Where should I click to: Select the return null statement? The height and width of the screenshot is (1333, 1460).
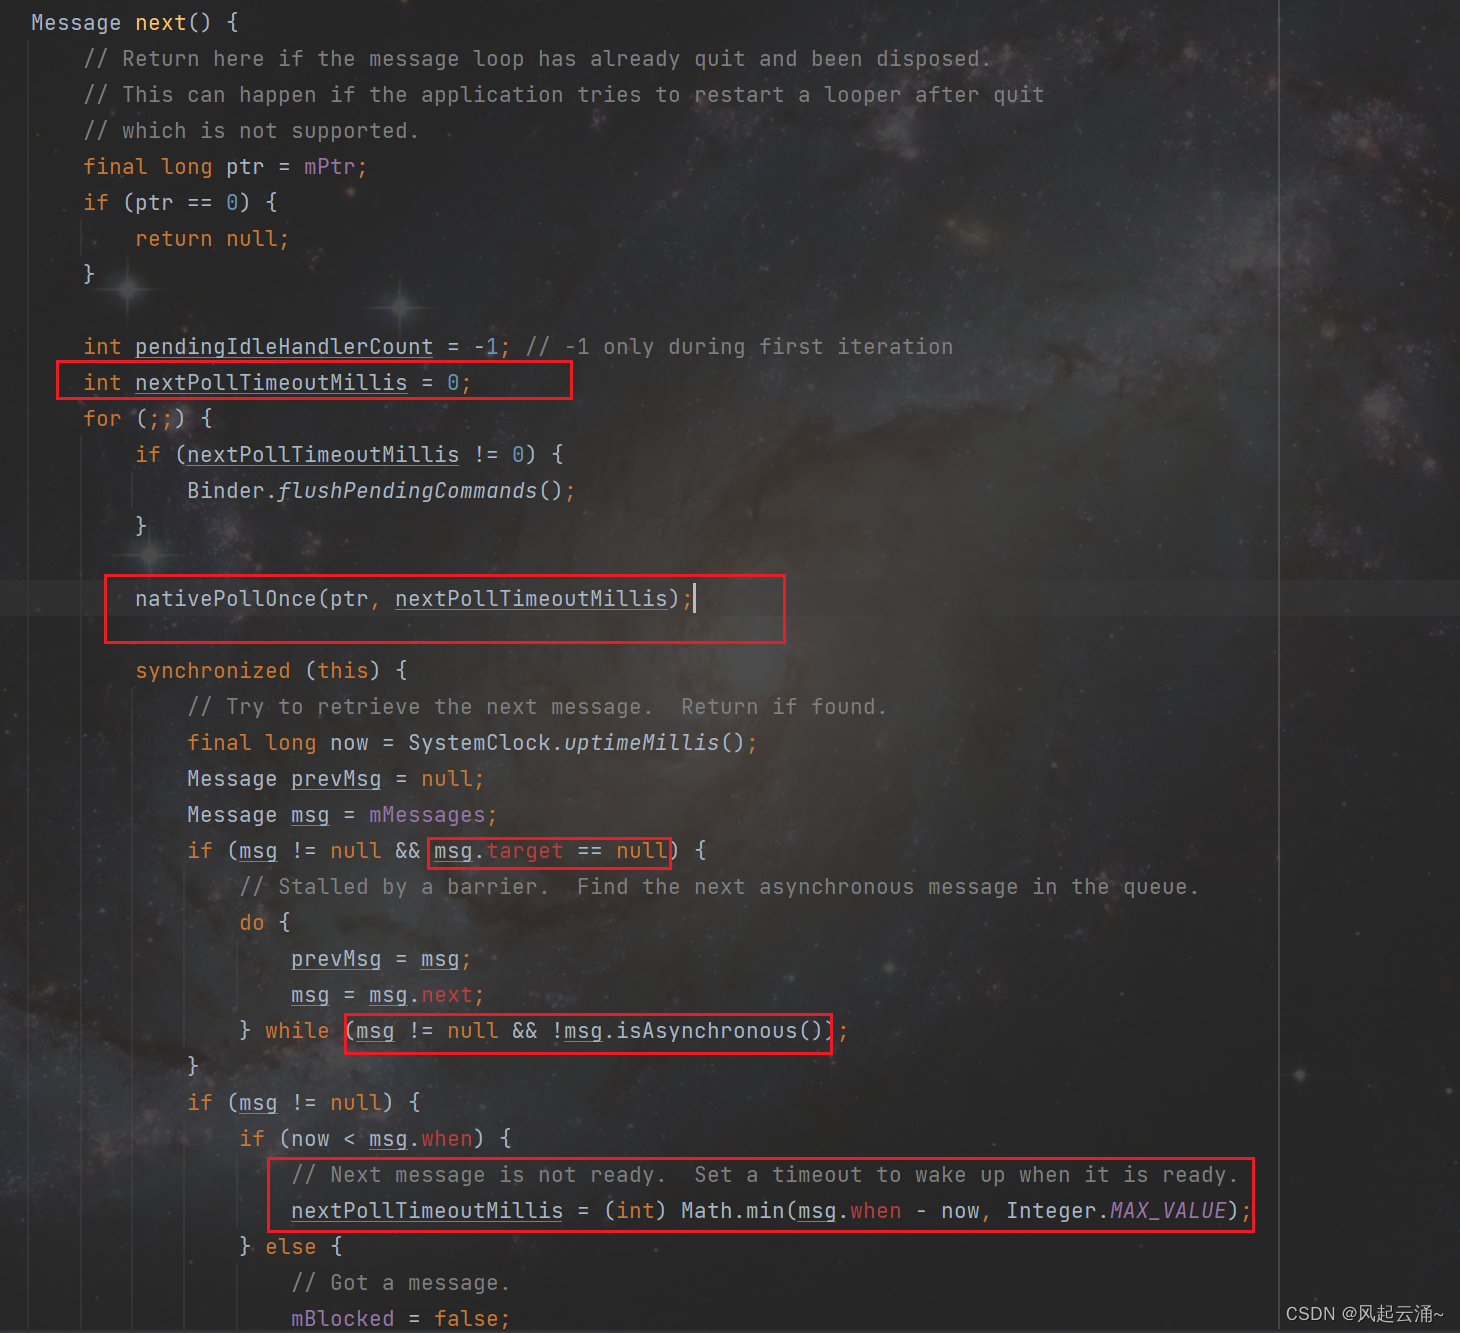pyautogui.click(x=210, y=238)
